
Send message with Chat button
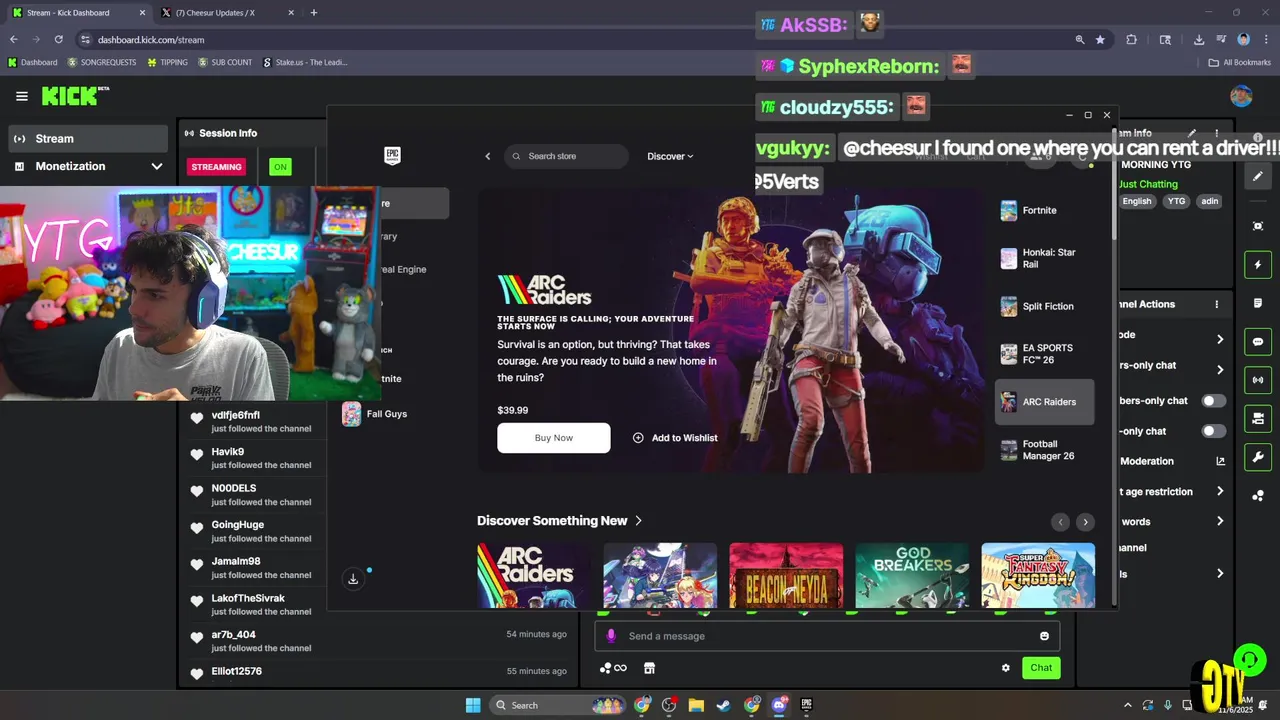pos(1041,668)
